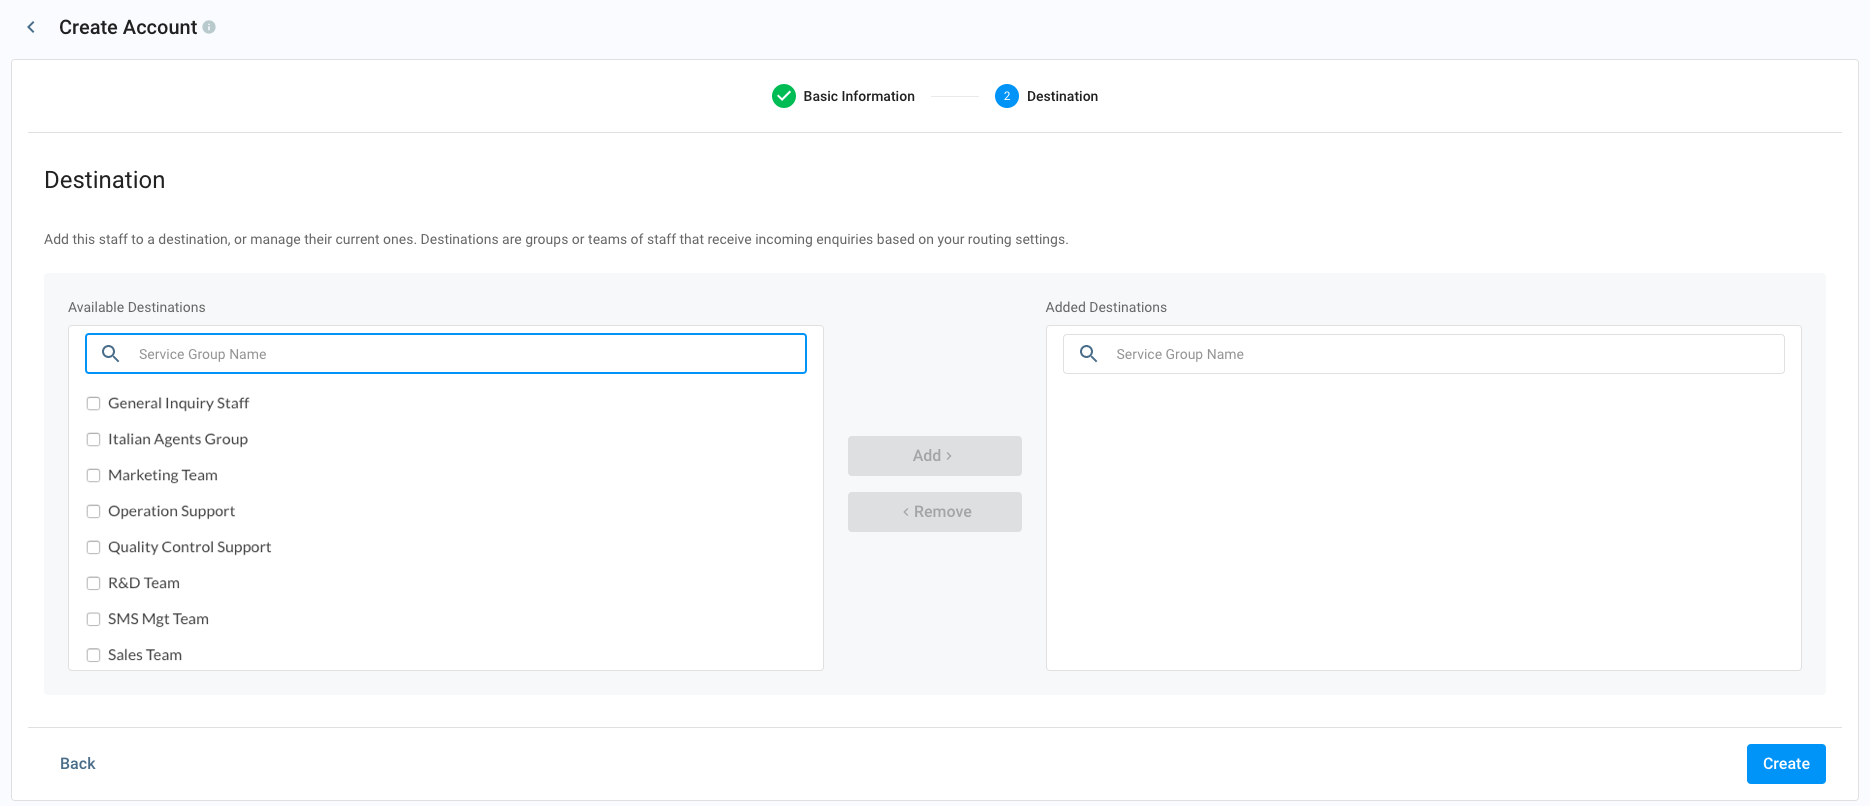
Task: Enable the Operation Support checkbox
Action: tap(93, 511)
